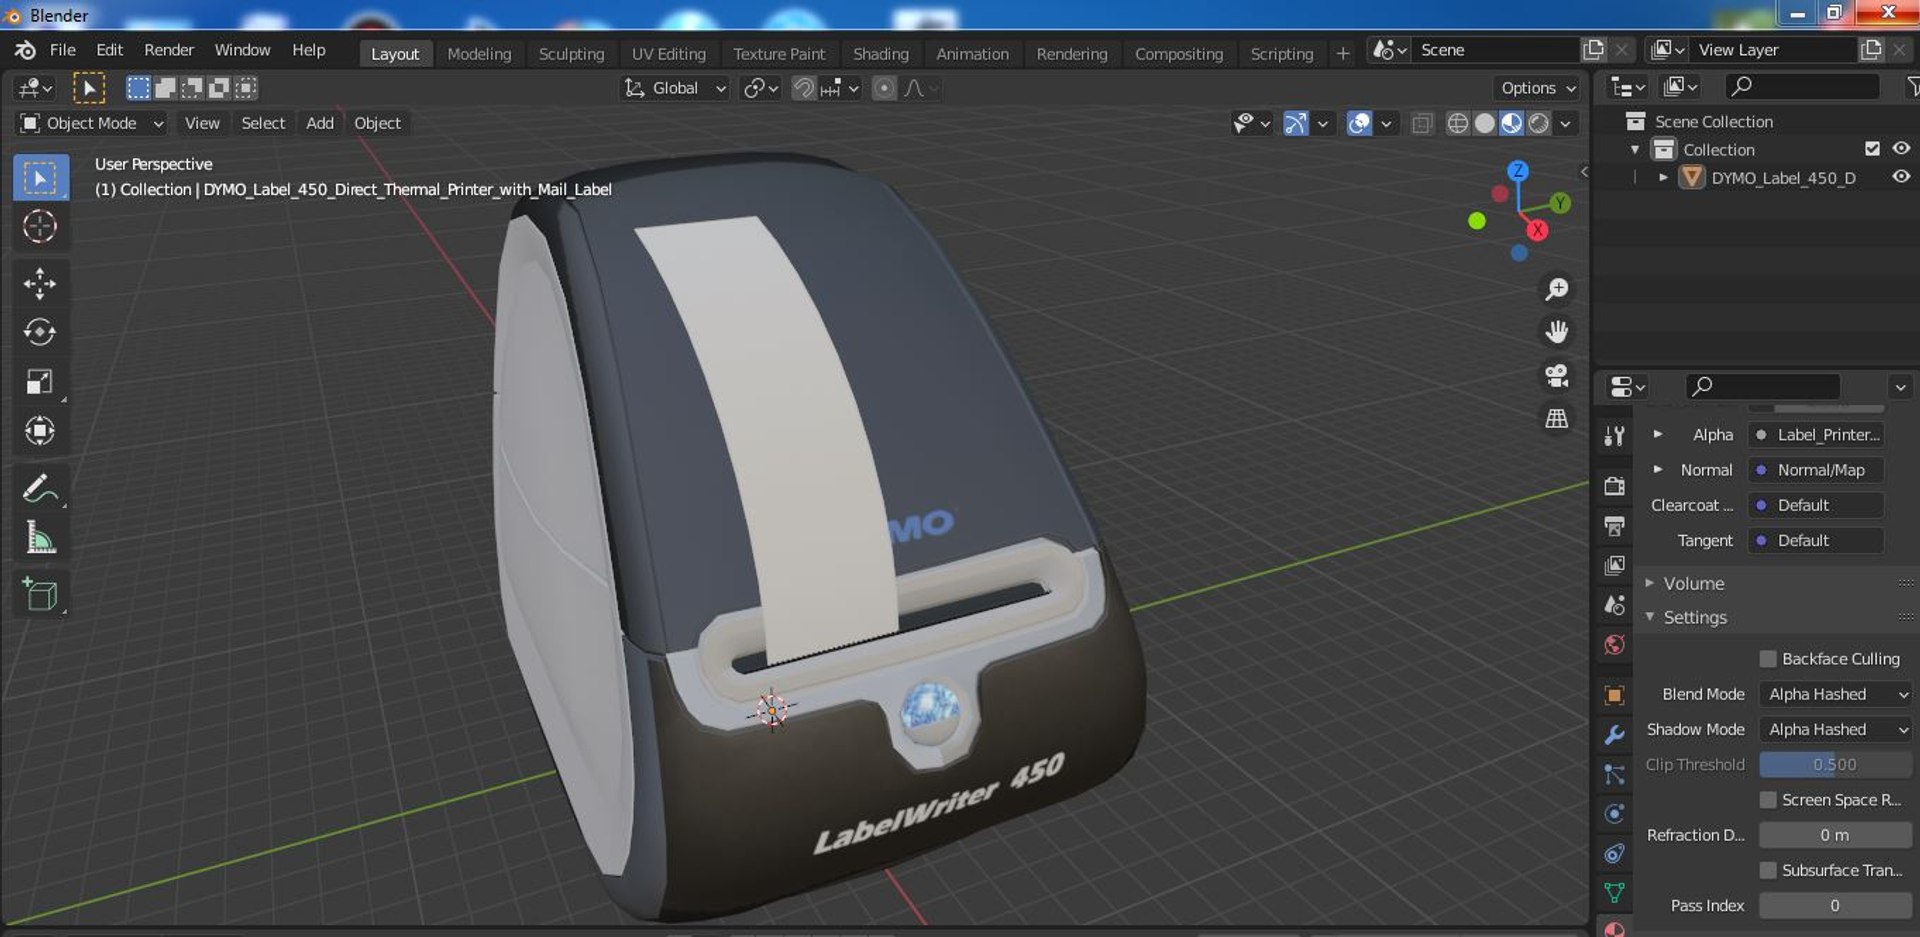The height and width of the screenshot is (937, 1920).
Task: Enable Subsurface Translucency checkbox
Action: (1768, 870)
